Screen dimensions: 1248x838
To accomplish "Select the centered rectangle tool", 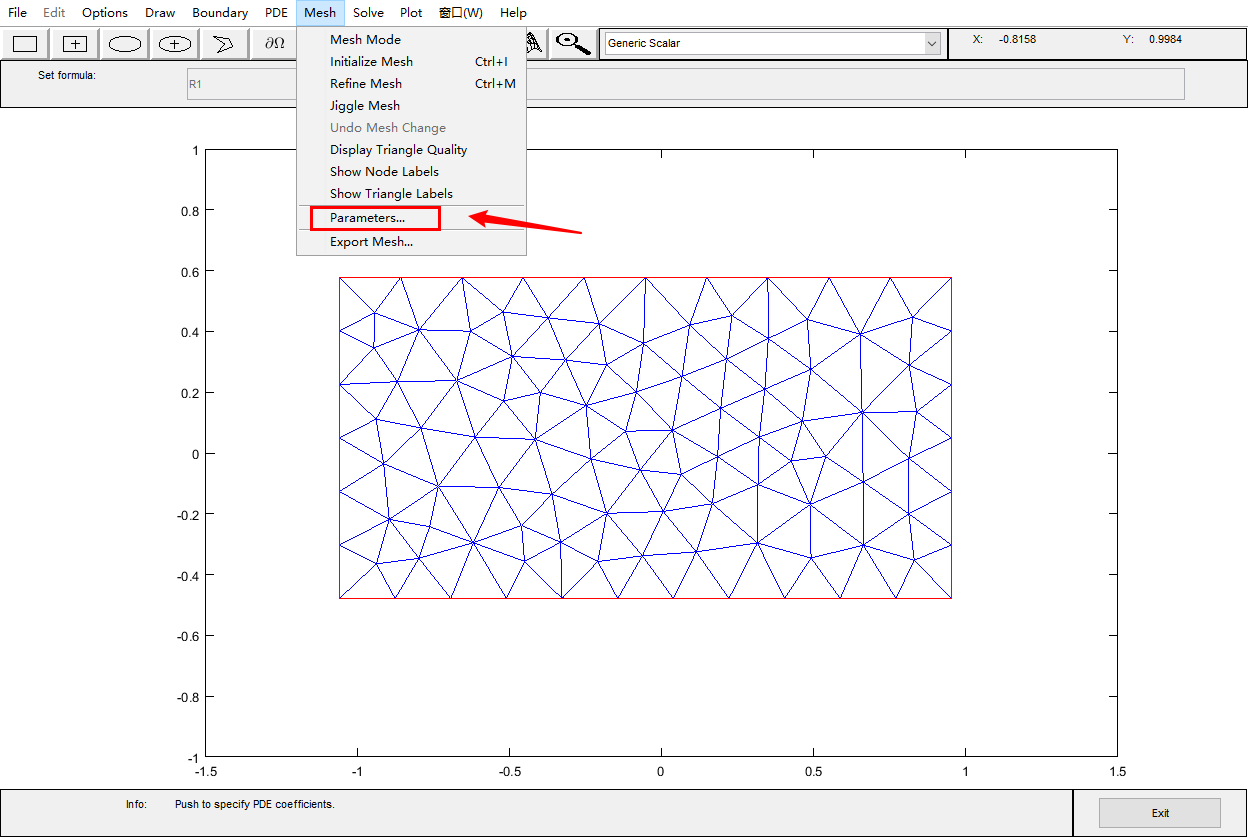I will tap(75, 43).
